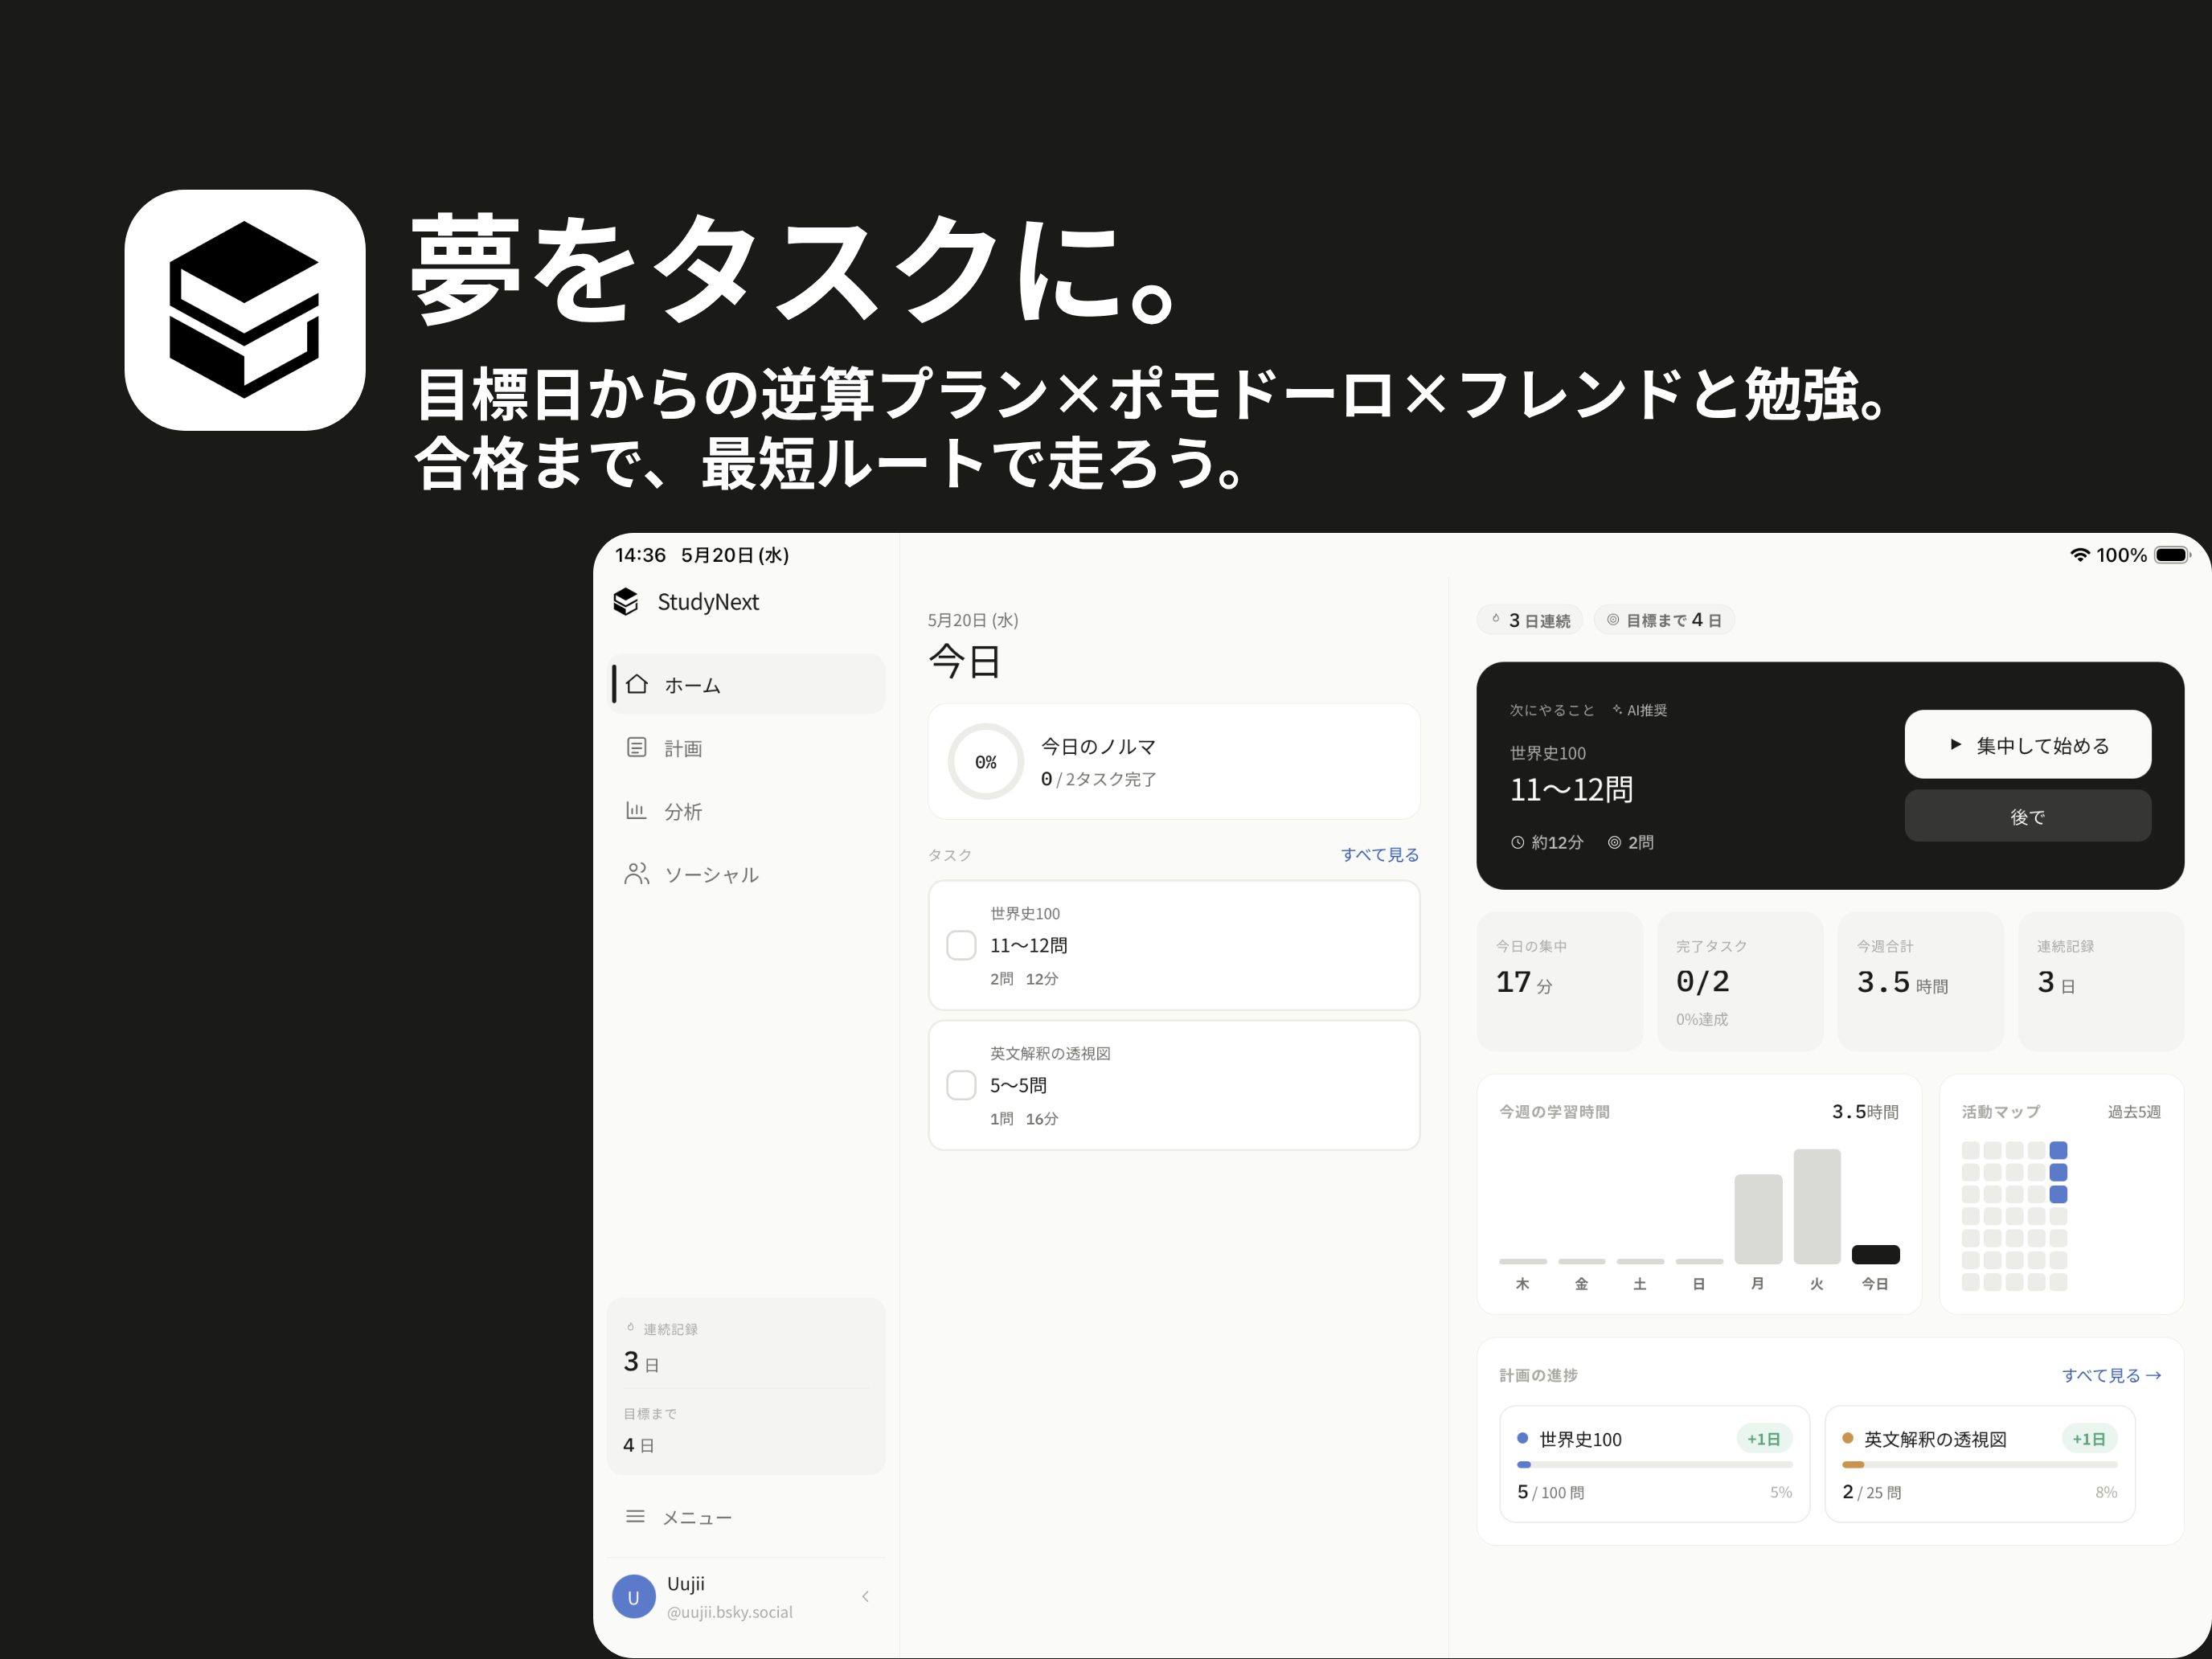Click the 14:36 clock in status bar
This screenshot has height=1659, width=2212.
pos(640,554)
